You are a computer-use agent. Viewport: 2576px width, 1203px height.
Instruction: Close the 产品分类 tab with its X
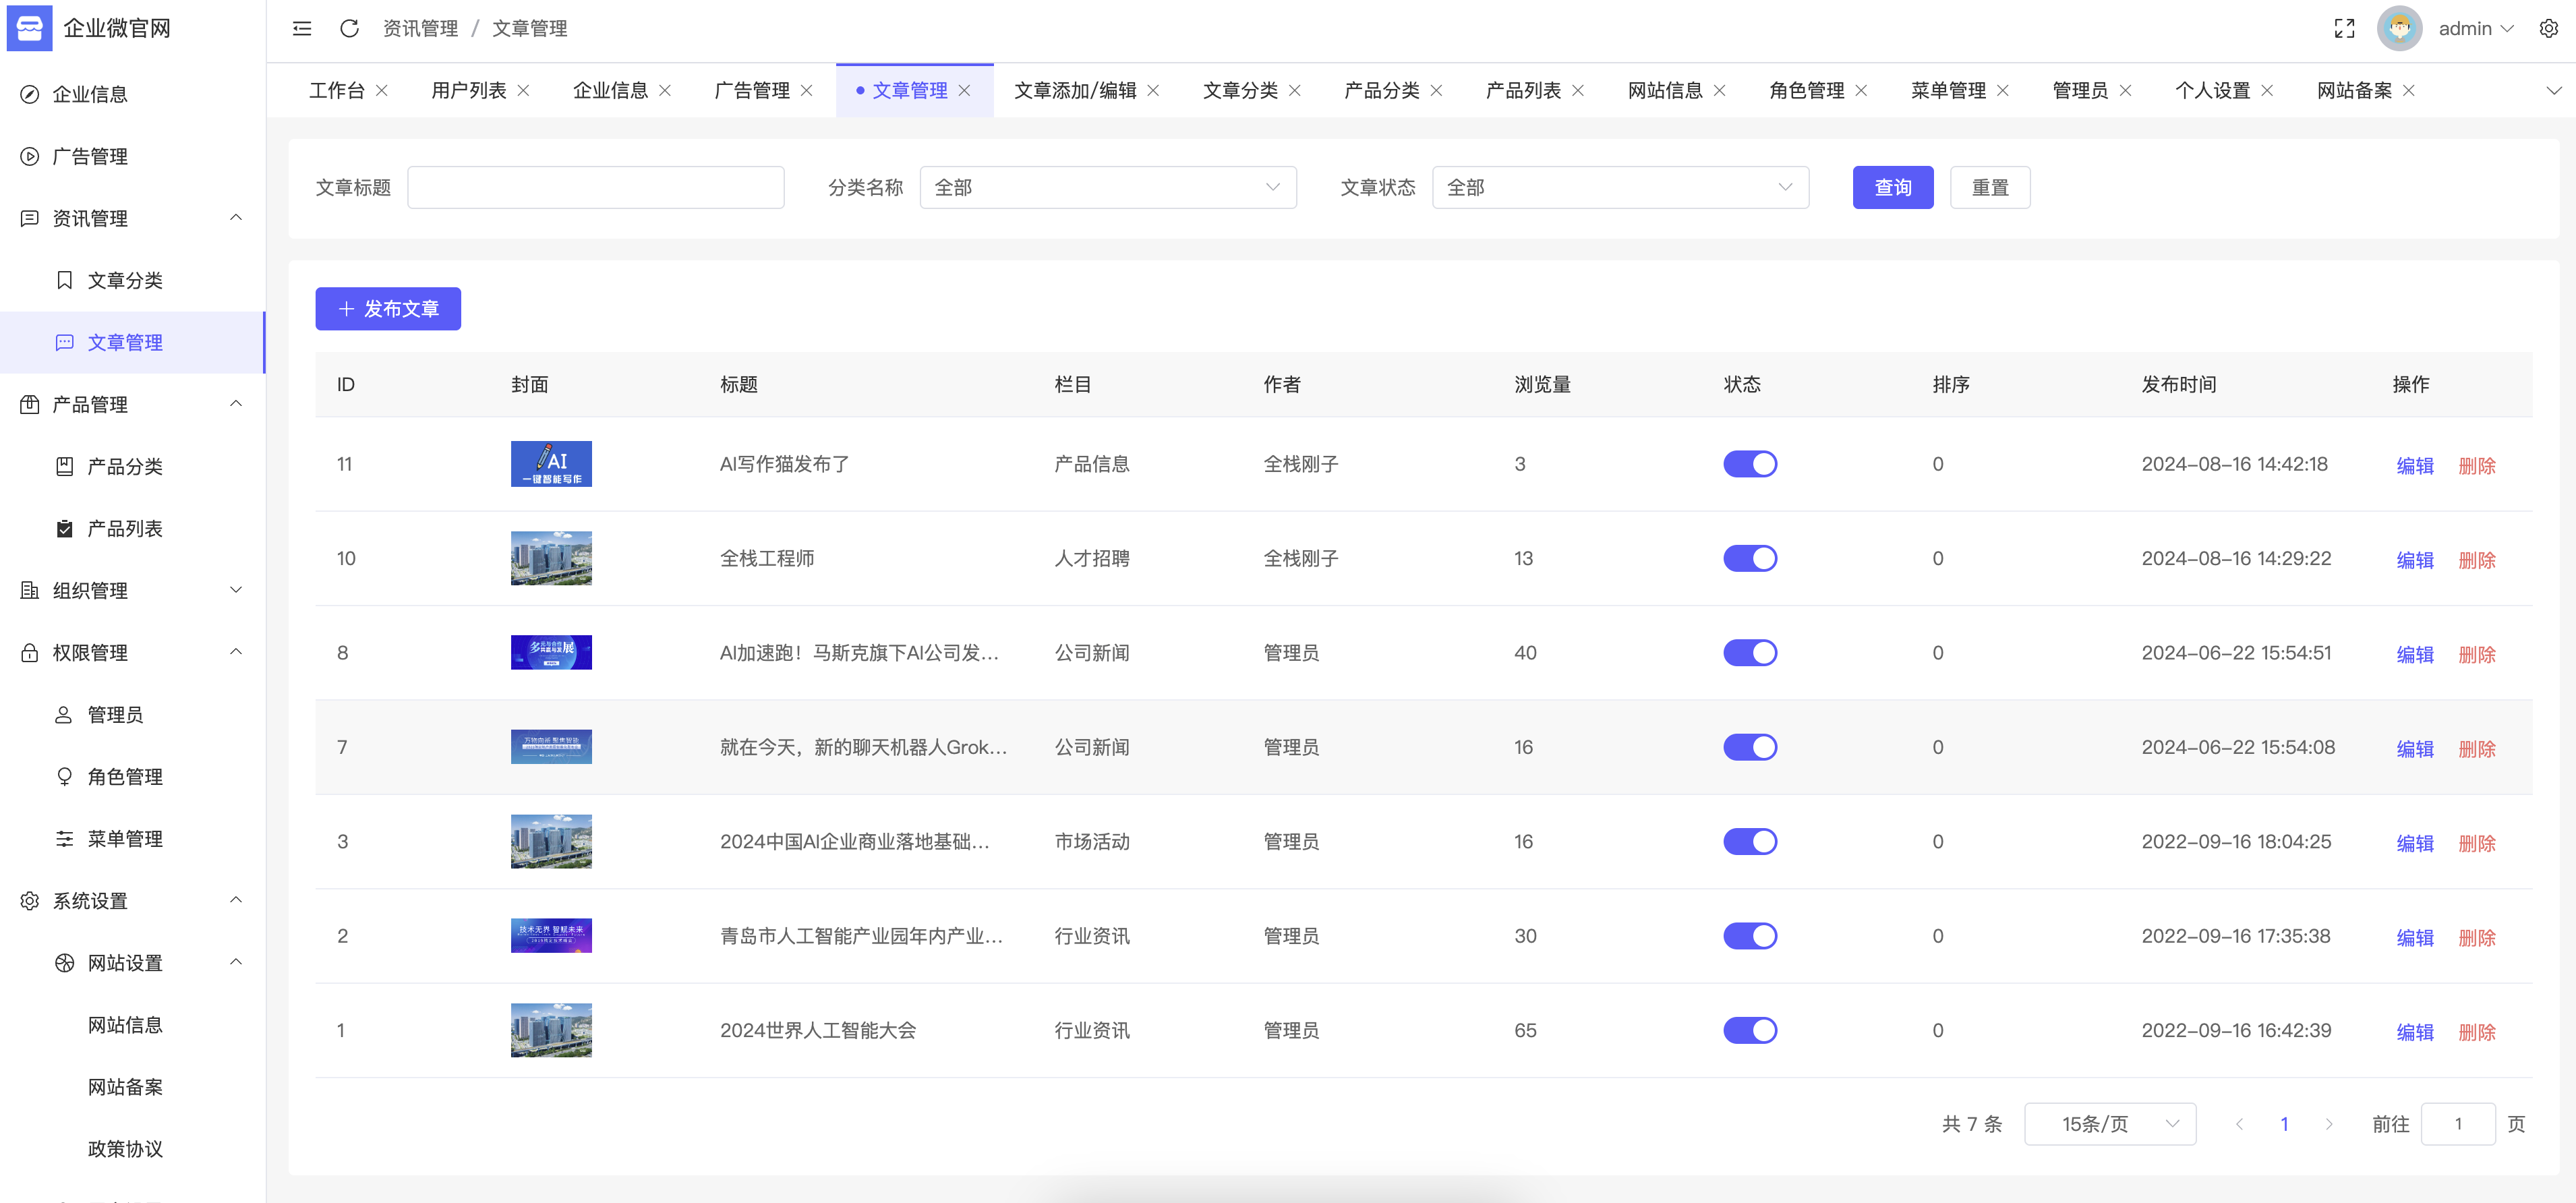[x=1436, y=91]
